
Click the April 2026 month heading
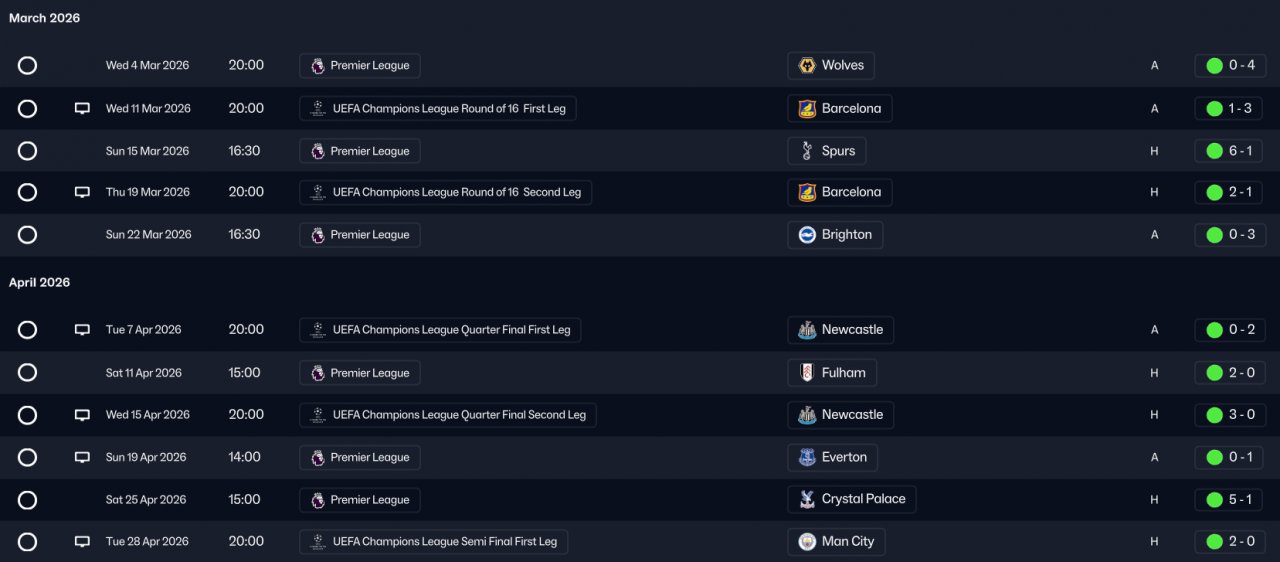[x=40, y=283]
